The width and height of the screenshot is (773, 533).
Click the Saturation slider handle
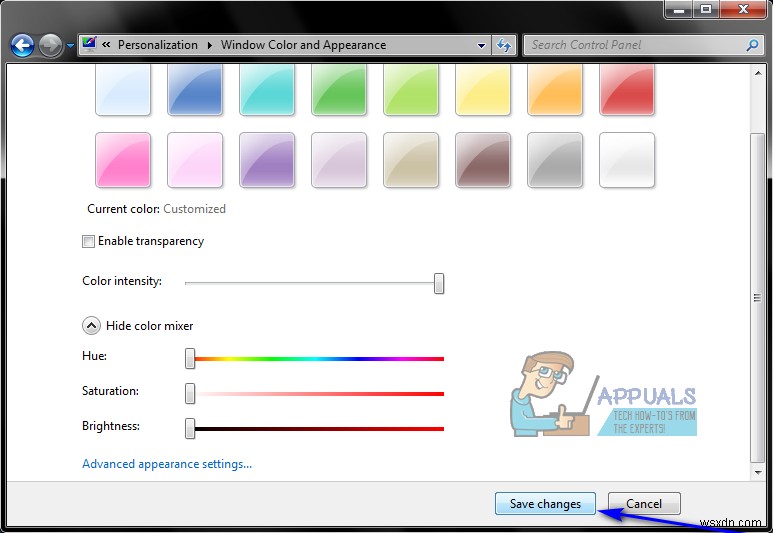click(190, 393)
